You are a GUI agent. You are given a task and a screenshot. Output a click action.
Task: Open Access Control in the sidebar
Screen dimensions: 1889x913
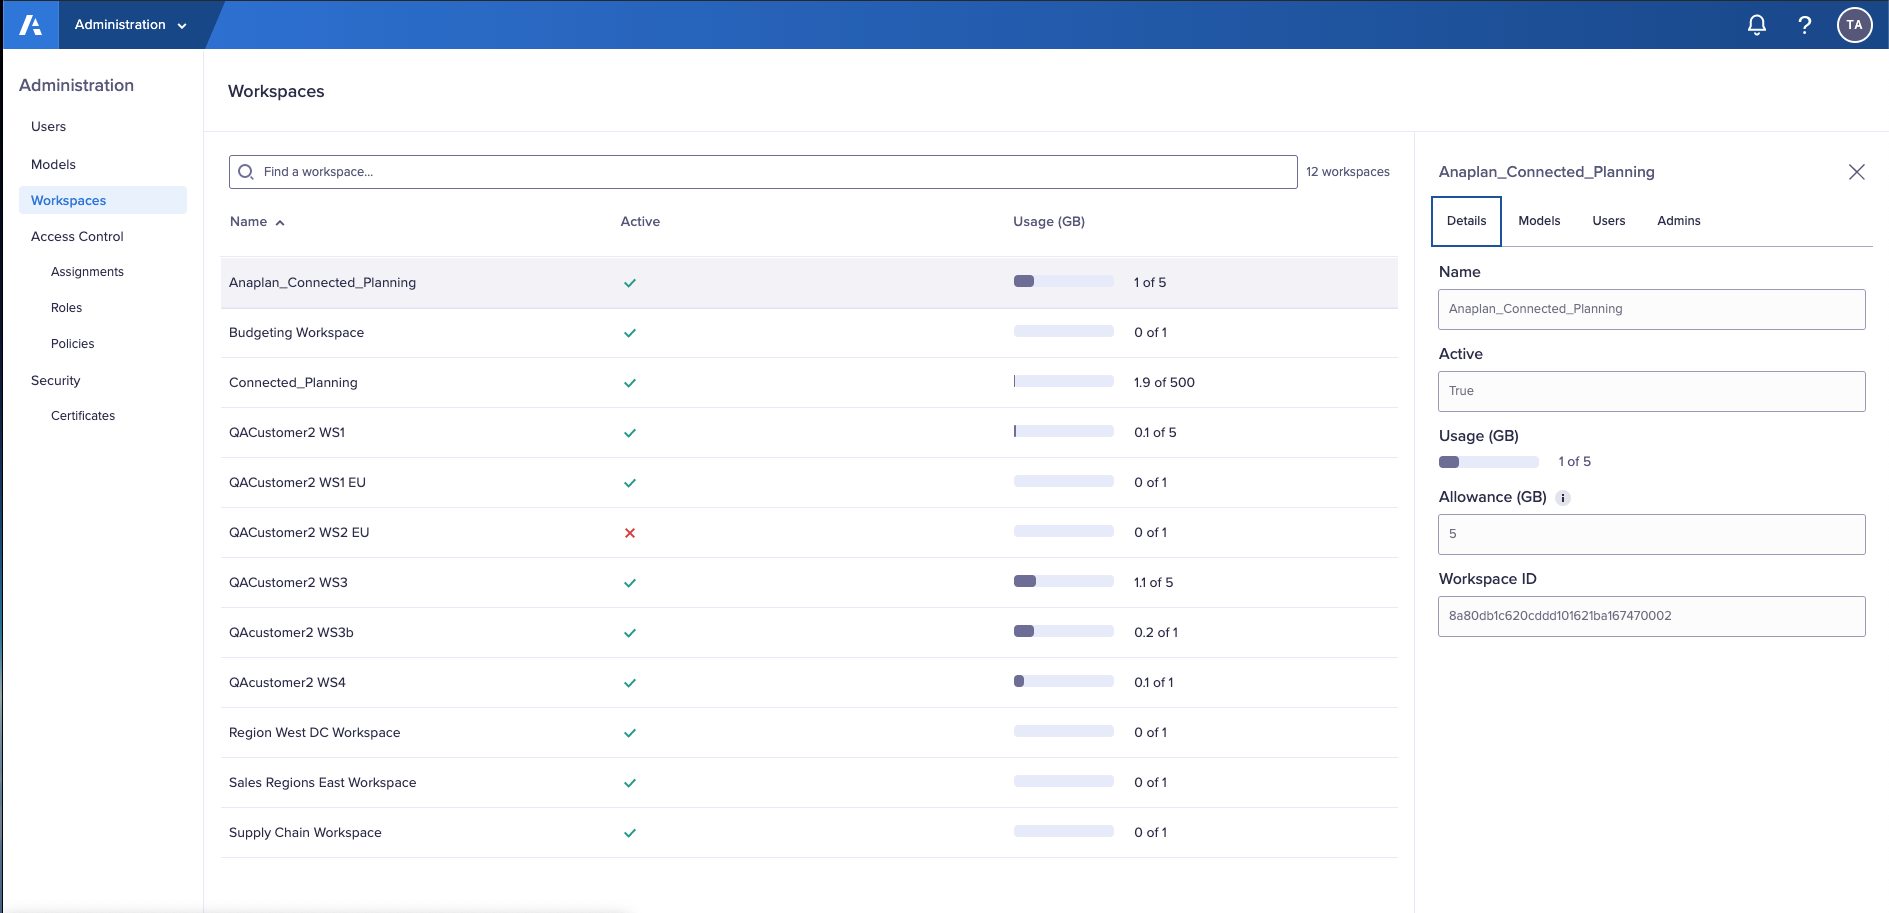[77, 237]
